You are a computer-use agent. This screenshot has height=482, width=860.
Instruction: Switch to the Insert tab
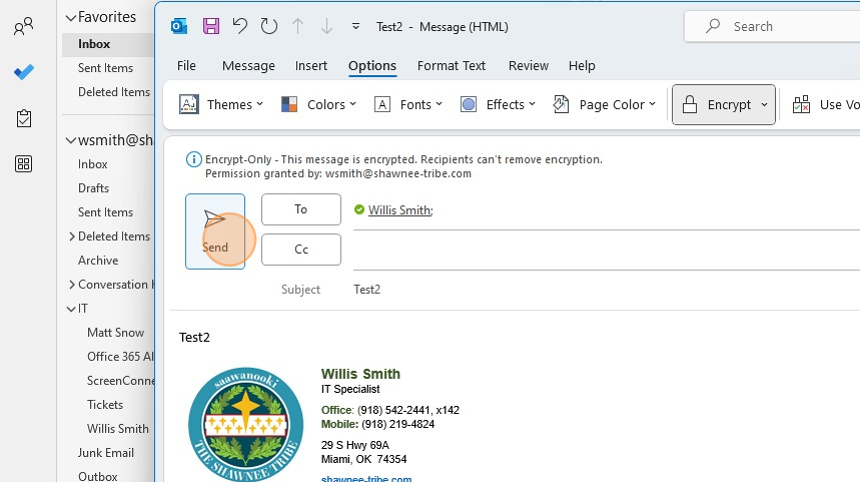coord(311,66)
